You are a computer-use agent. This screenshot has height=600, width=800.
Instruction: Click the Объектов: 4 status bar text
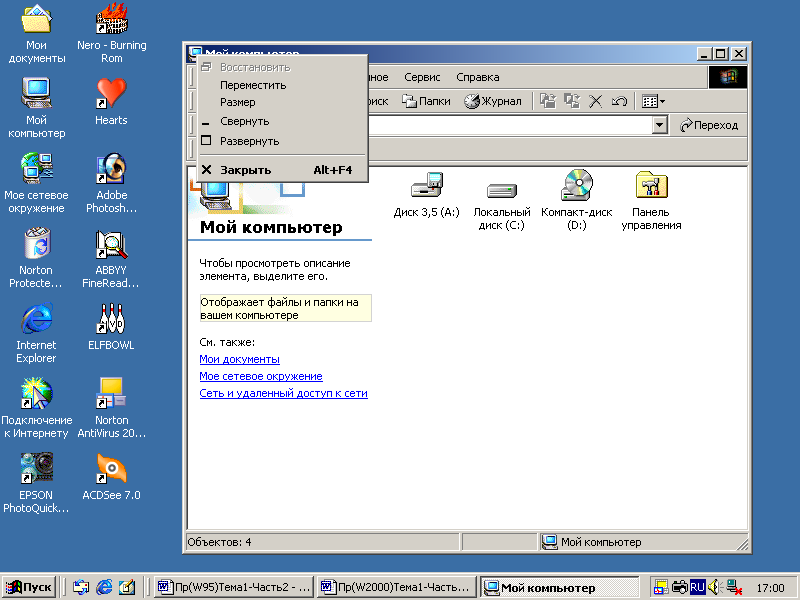click(x=219, y=542)
